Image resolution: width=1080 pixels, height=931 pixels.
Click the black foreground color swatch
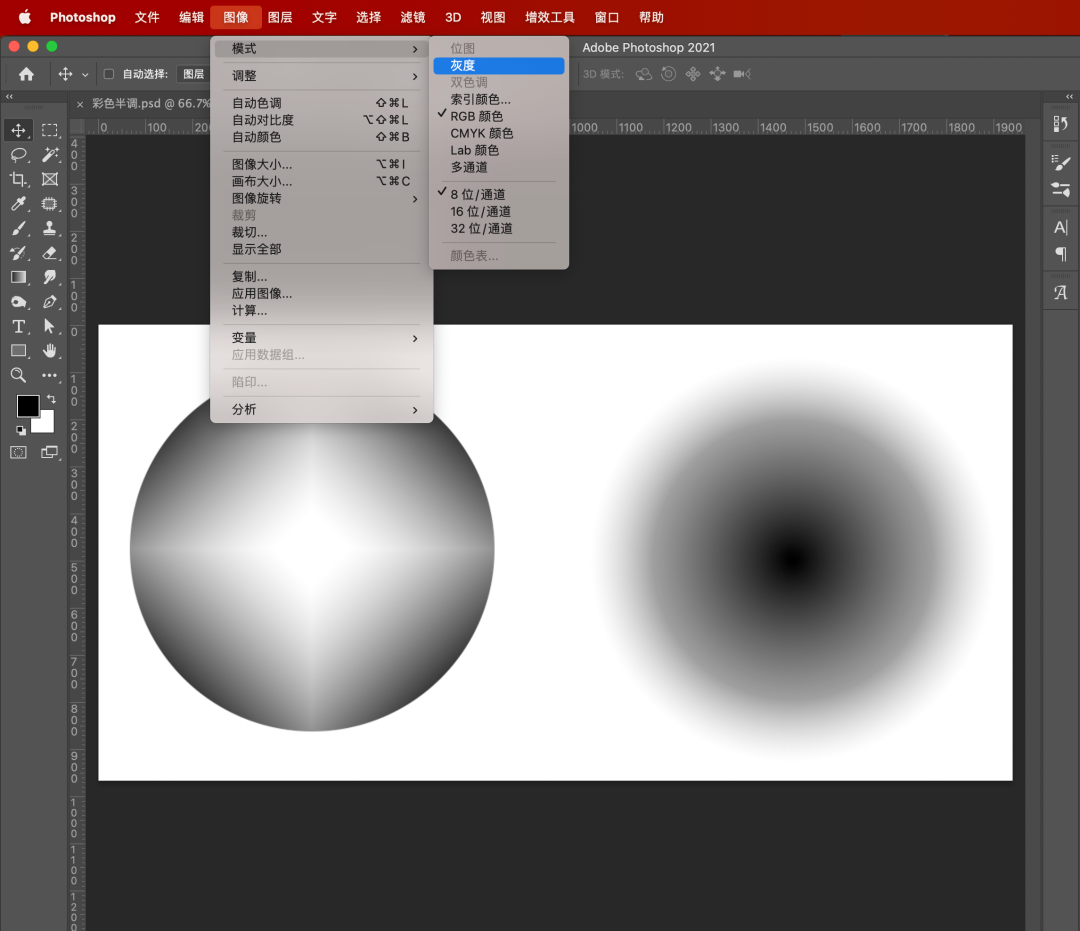click(27, 405)
